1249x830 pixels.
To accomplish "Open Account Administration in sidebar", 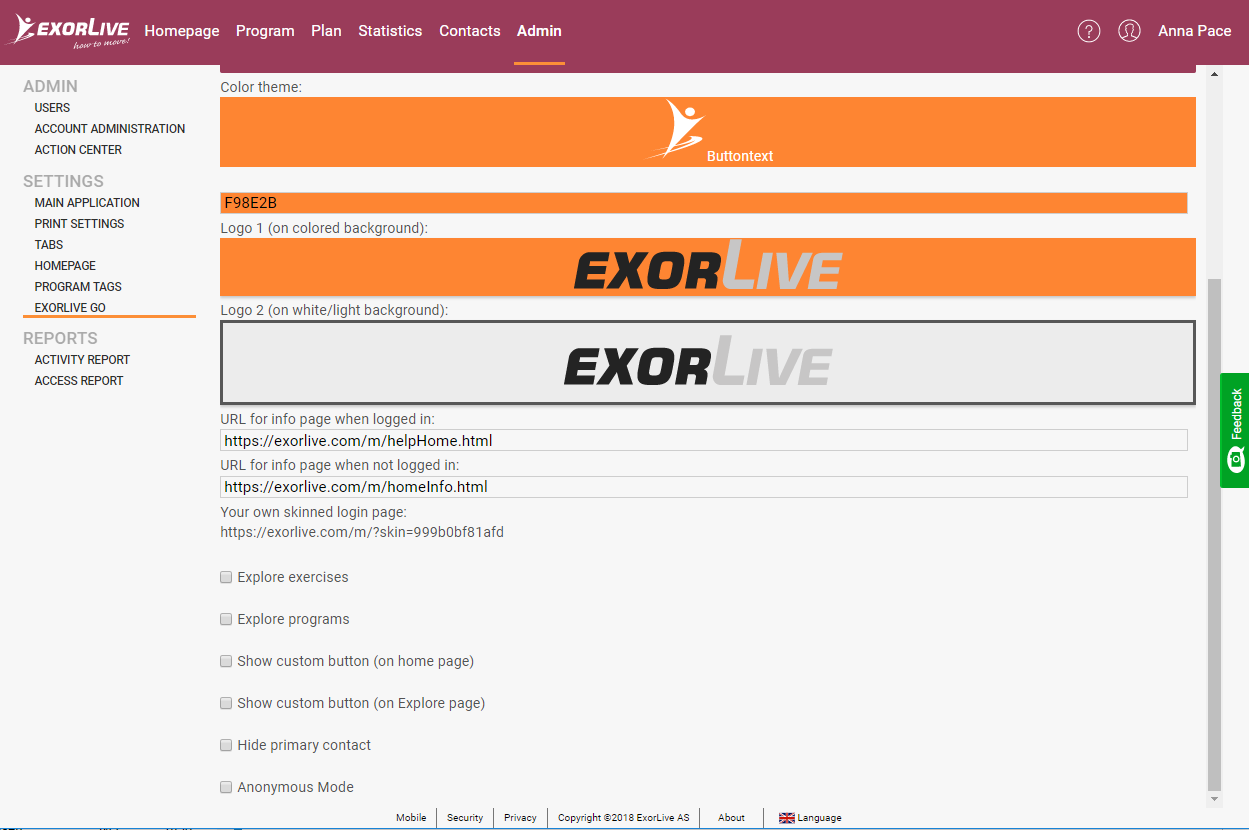I will 110,129.
